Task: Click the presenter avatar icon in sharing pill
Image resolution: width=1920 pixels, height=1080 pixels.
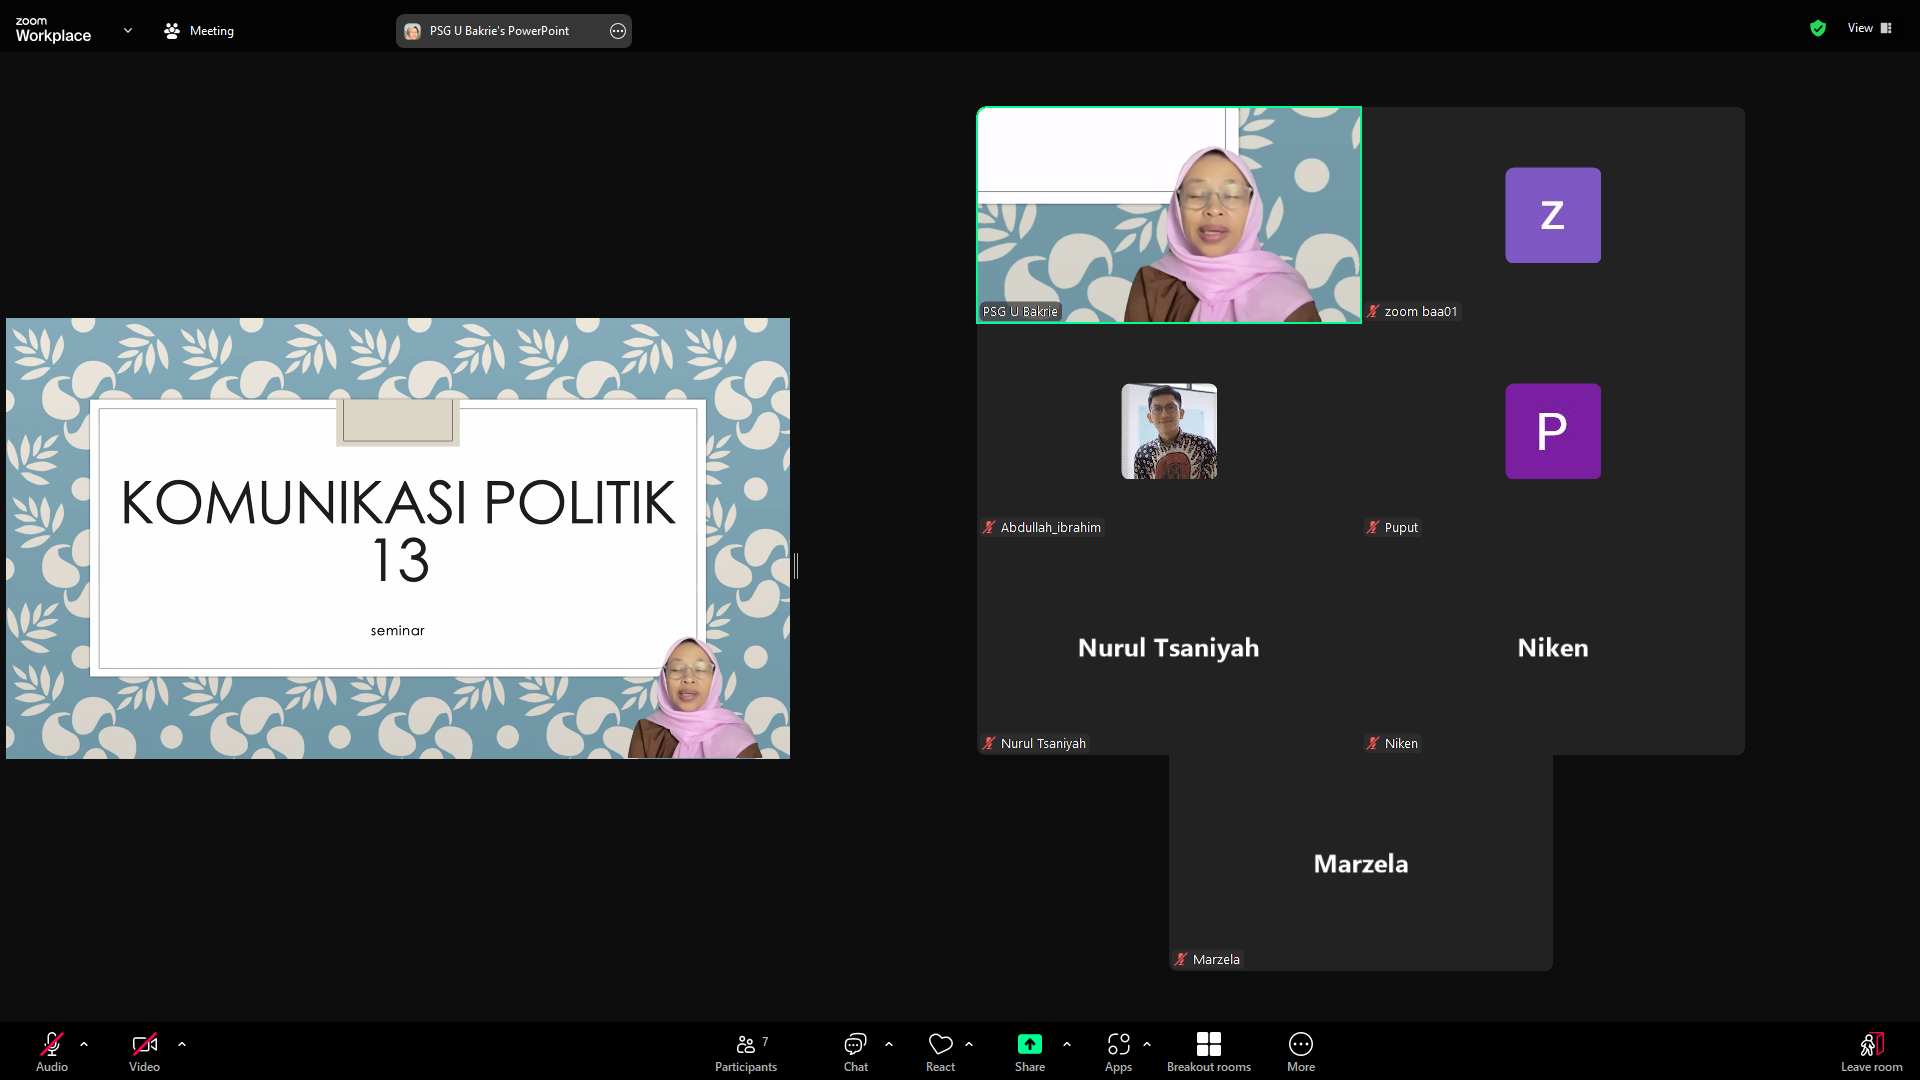Action: pyautogui.click(x=412, y=31)
